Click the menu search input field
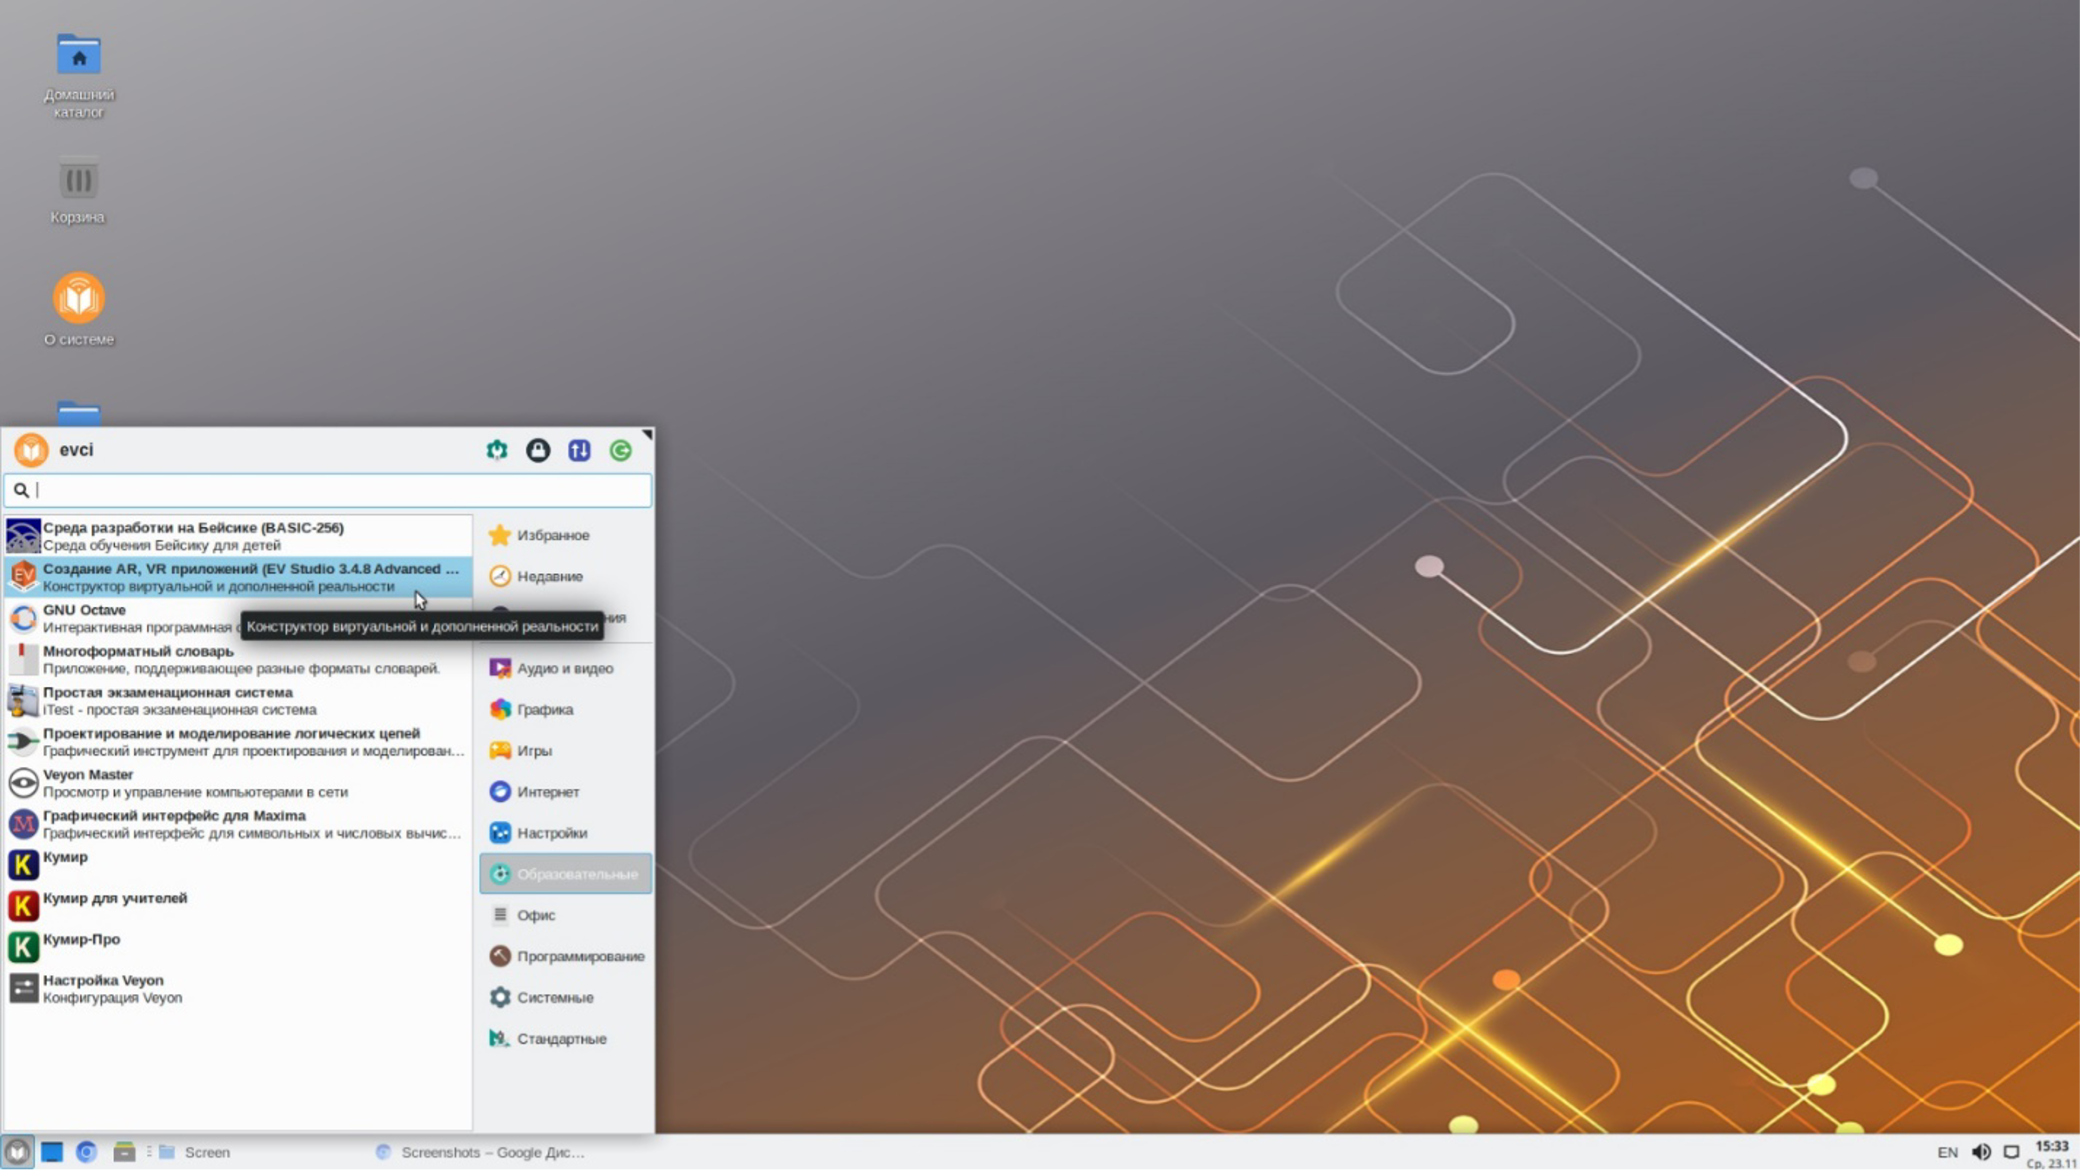Viewport: 2083px width, 1173px height. [x=340, y=490]
